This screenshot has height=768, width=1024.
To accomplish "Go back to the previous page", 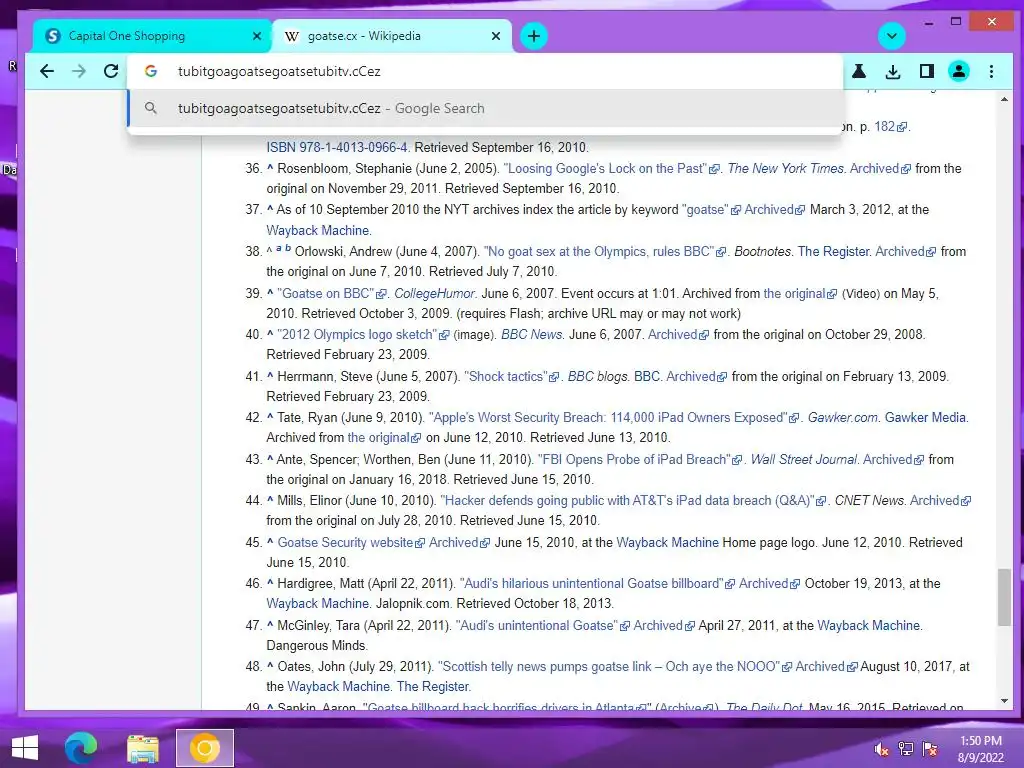I will pos(46,71).
